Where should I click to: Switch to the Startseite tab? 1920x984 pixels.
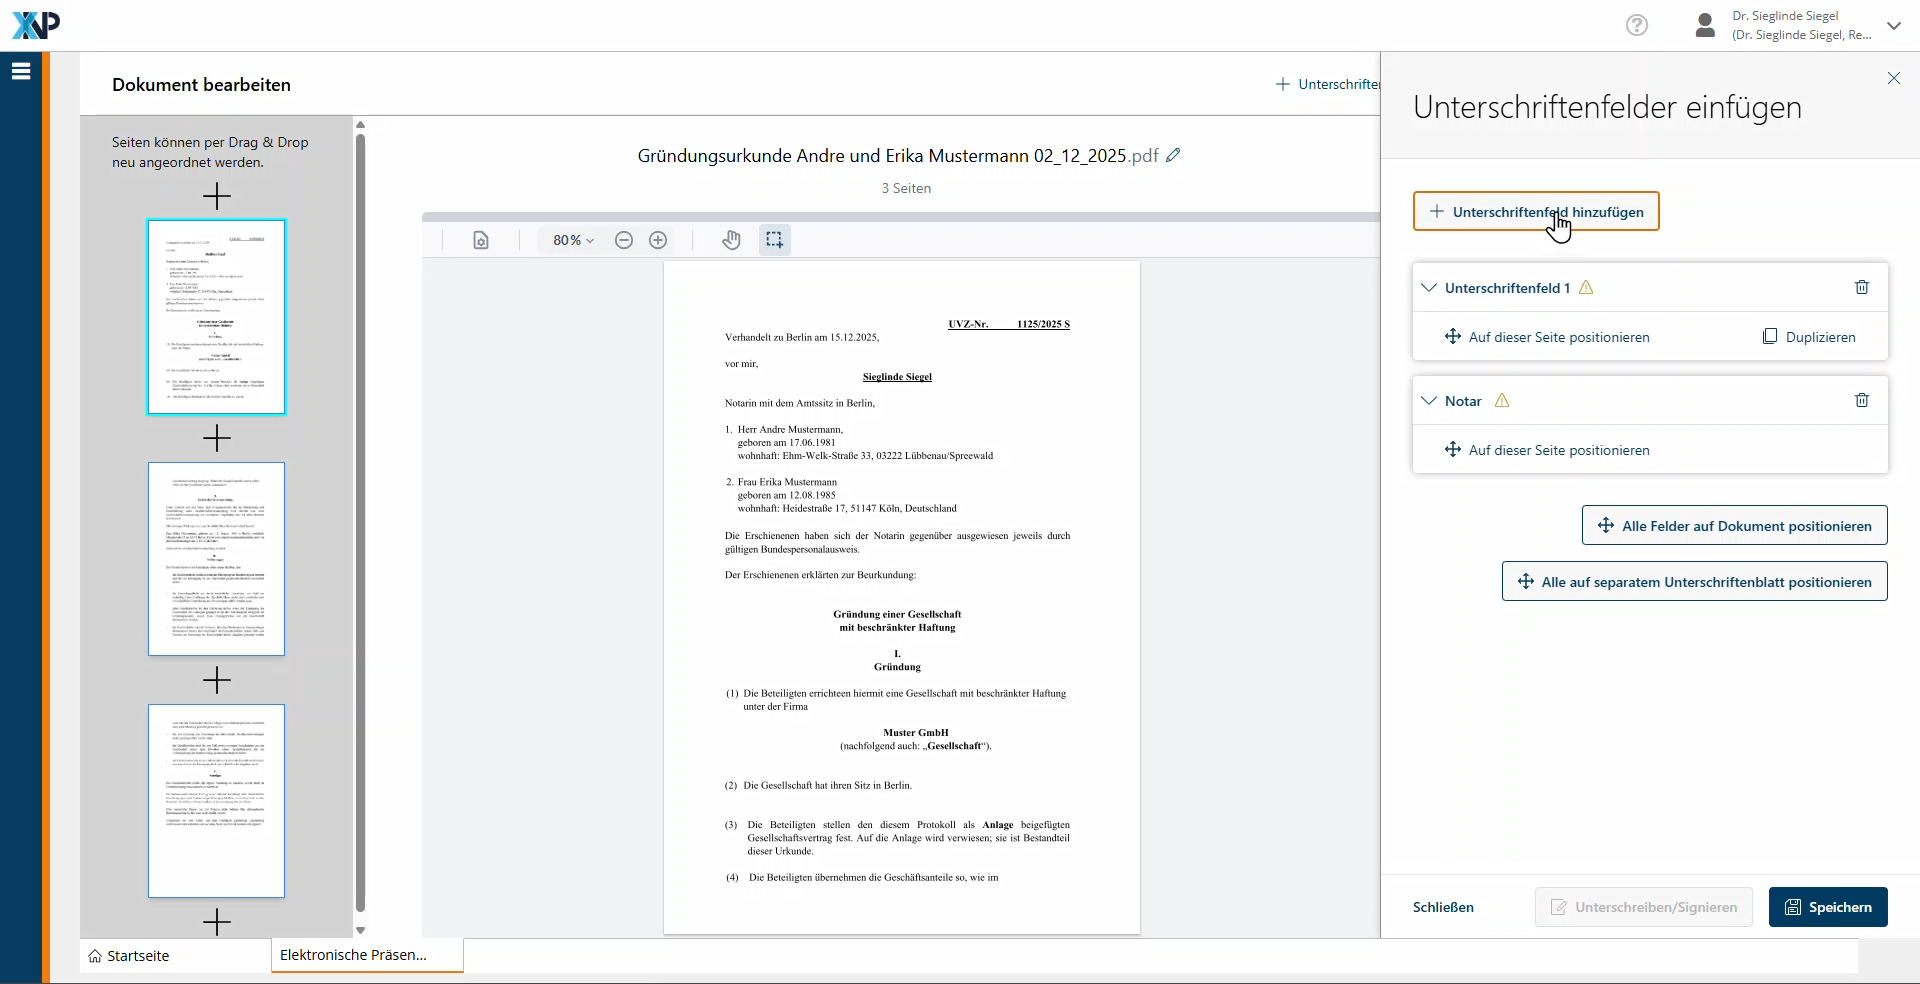point(129,956)
